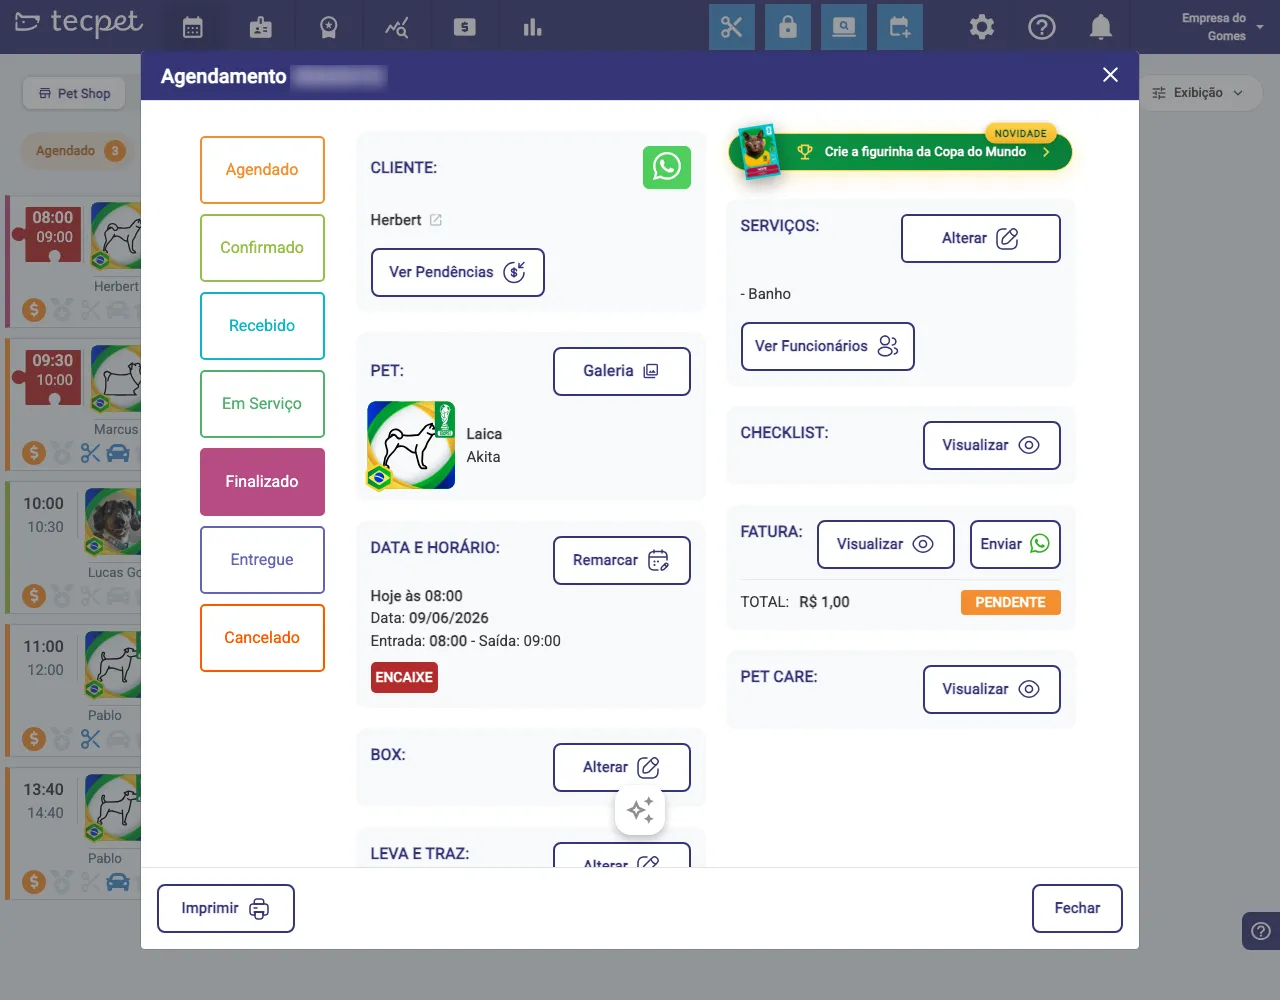The width and height of the screenshot is (1280, 1000).
Task: Click Ver Pendências button
Action: [x=458, y=272]
